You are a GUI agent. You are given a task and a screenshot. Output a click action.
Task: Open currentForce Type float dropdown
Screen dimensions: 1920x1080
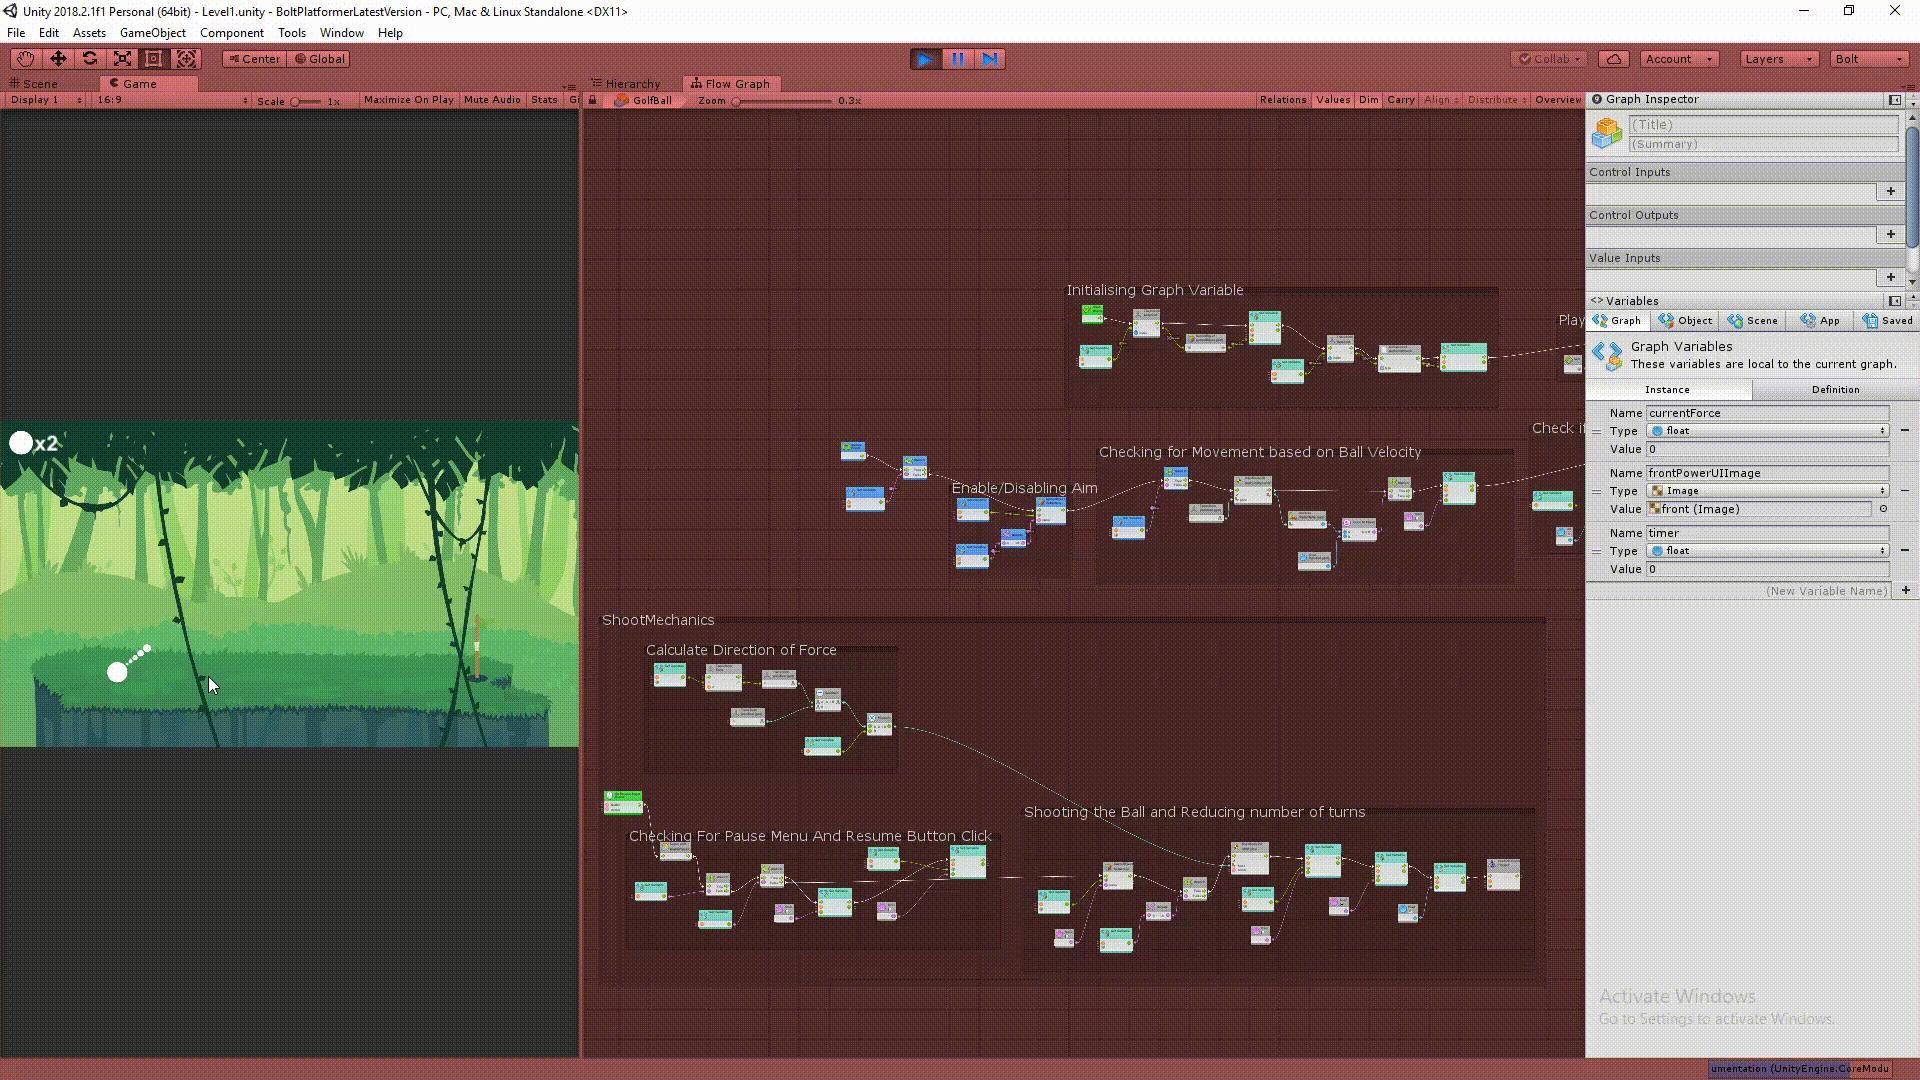pos(1768,431)
